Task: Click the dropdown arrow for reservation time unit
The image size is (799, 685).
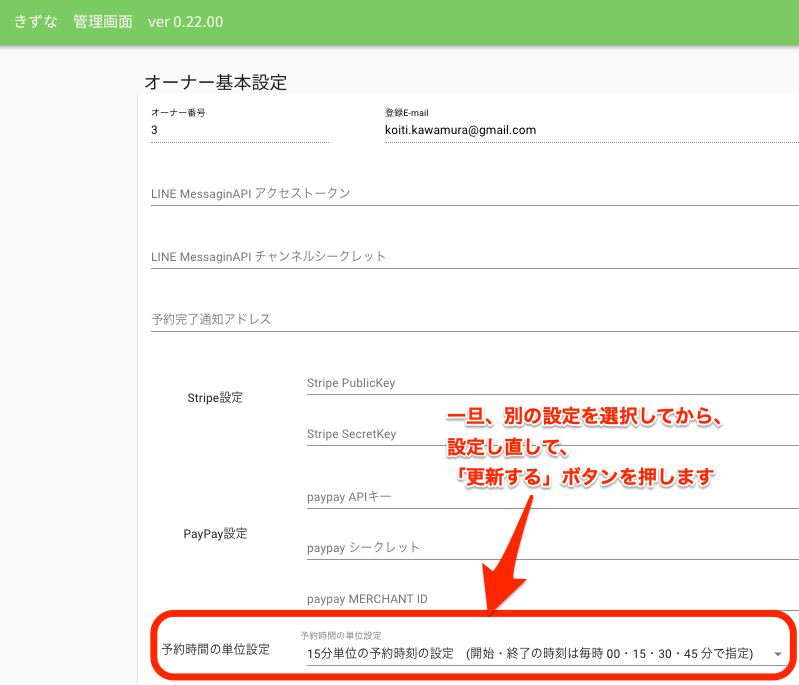Action: click(778, 655)
